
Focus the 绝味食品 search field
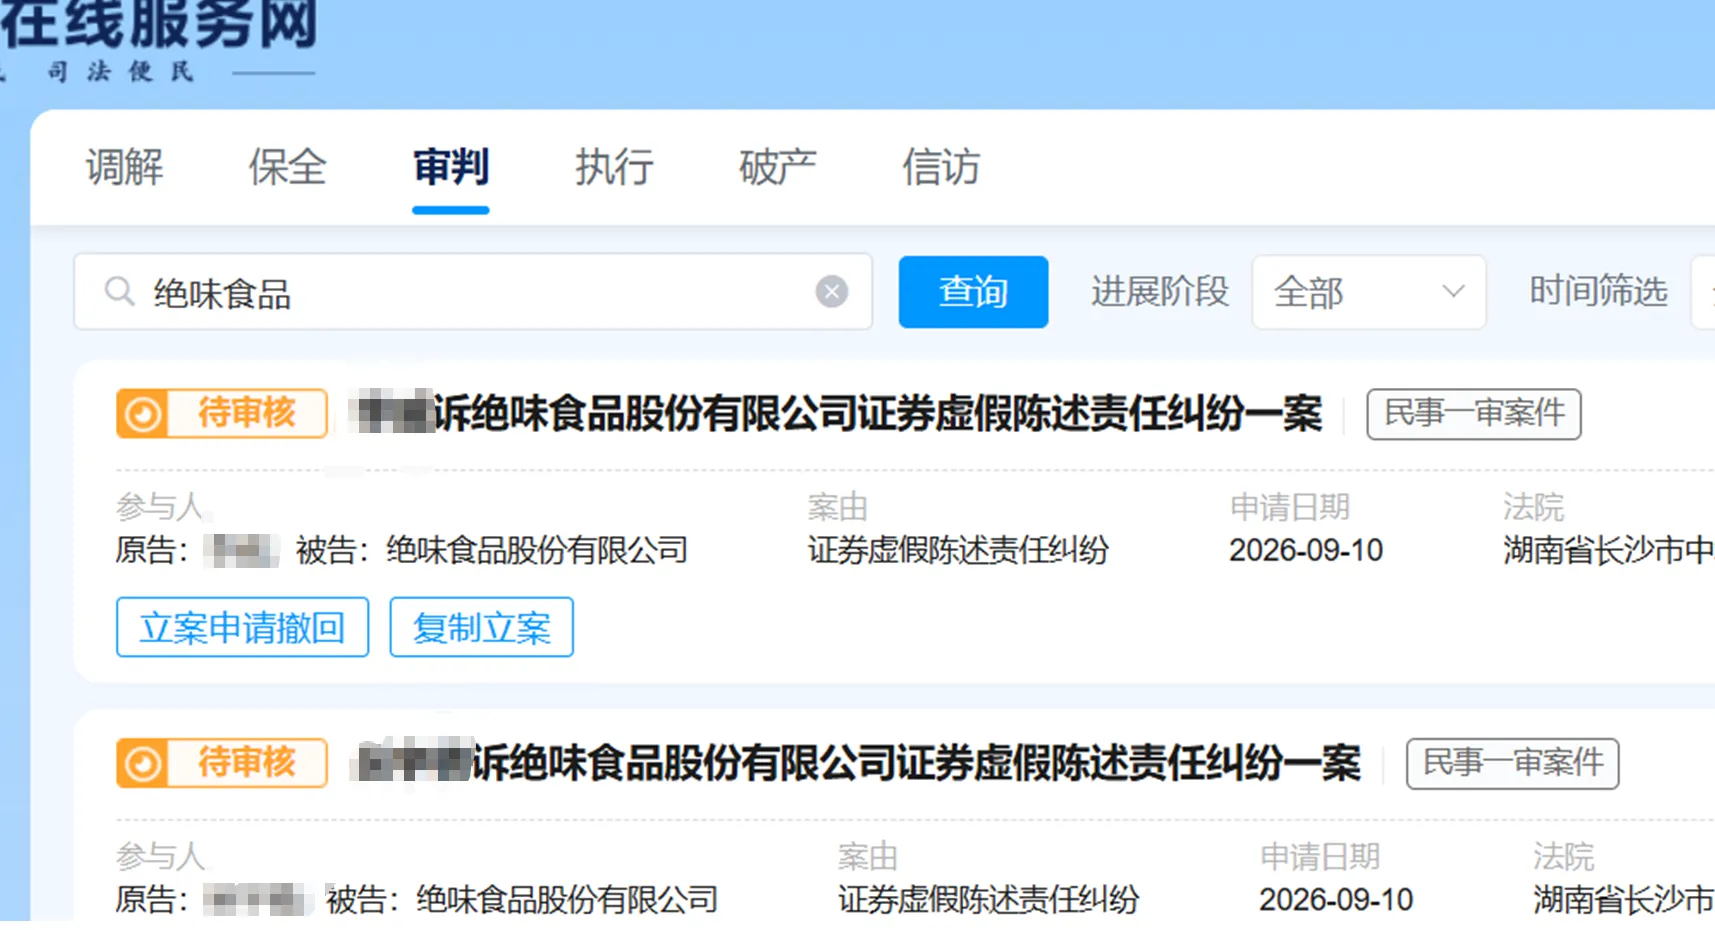click(x=473, y=292)
